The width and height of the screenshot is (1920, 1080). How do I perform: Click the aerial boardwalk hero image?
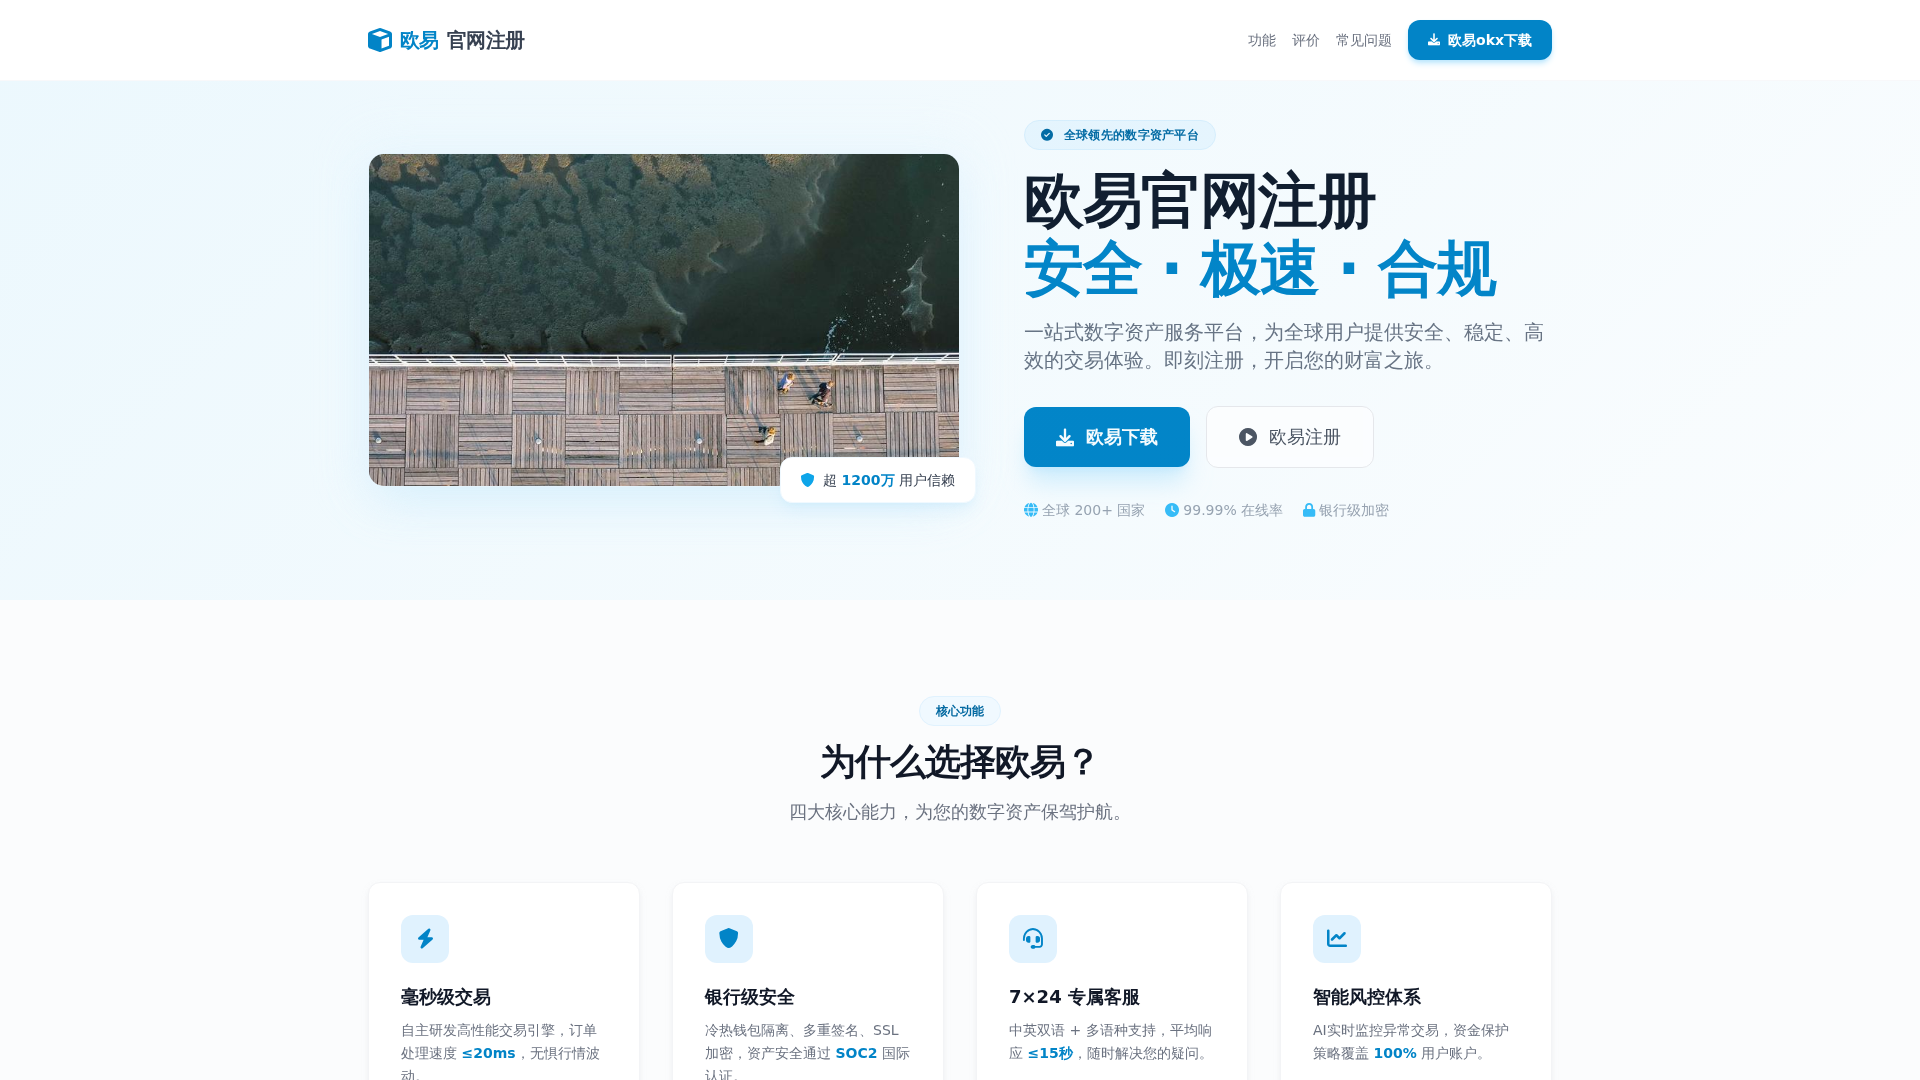point(664,320)
